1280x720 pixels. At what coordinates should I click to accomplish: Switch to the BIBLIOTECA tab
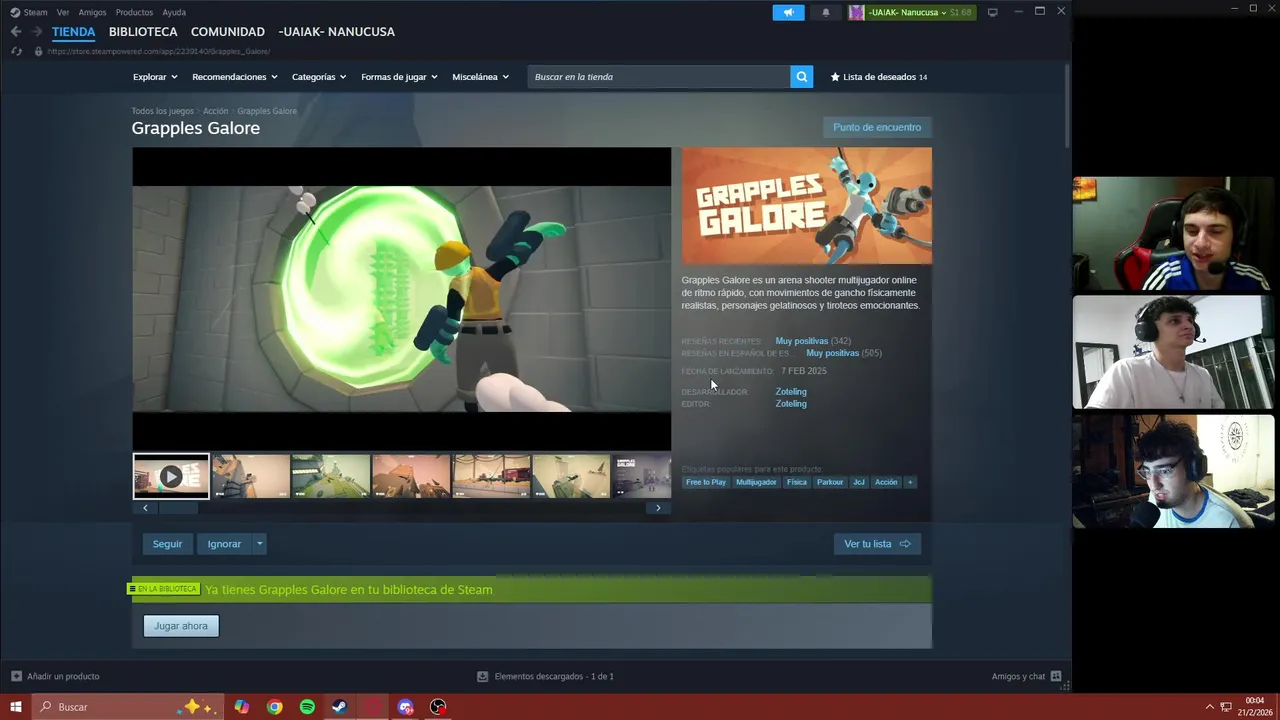click(143, 32)
